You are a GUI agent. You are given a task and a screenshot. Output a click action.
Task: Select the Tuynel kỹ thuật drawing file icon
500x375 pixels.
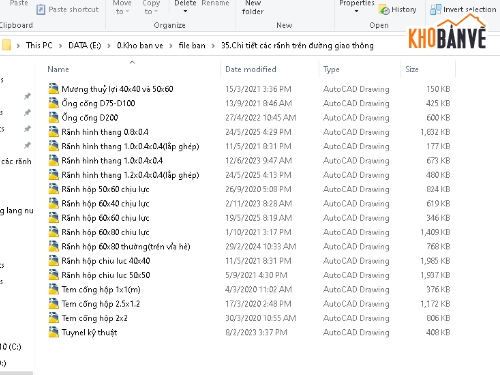tap(53, 332)
